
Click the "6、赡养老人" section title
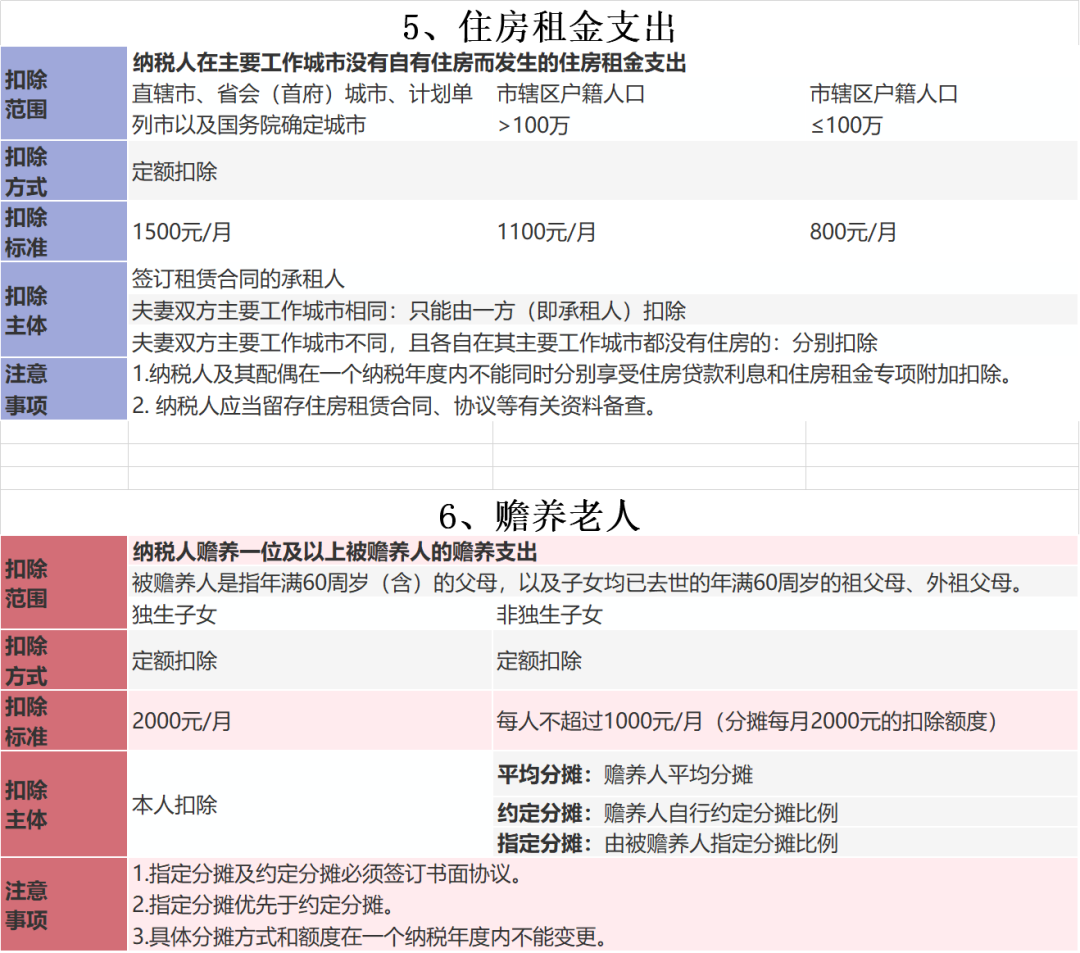coord(539,515)
